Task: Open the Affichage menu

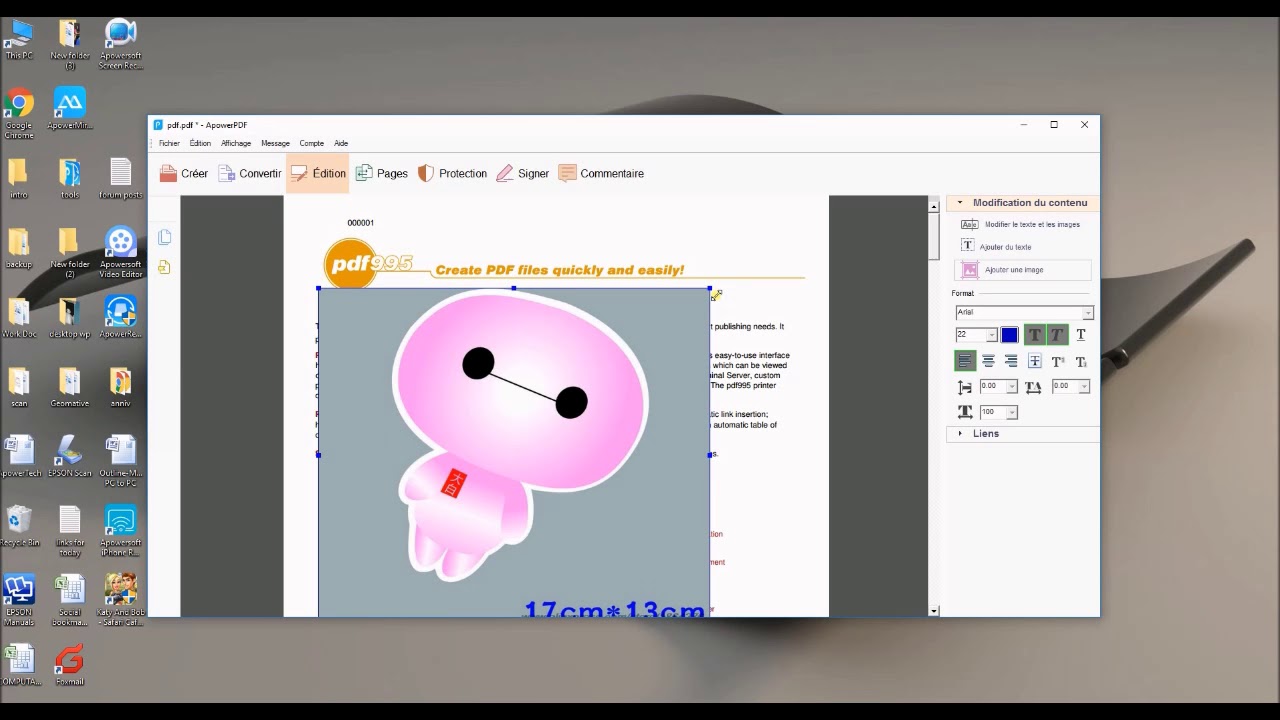Action: (236, 143)
